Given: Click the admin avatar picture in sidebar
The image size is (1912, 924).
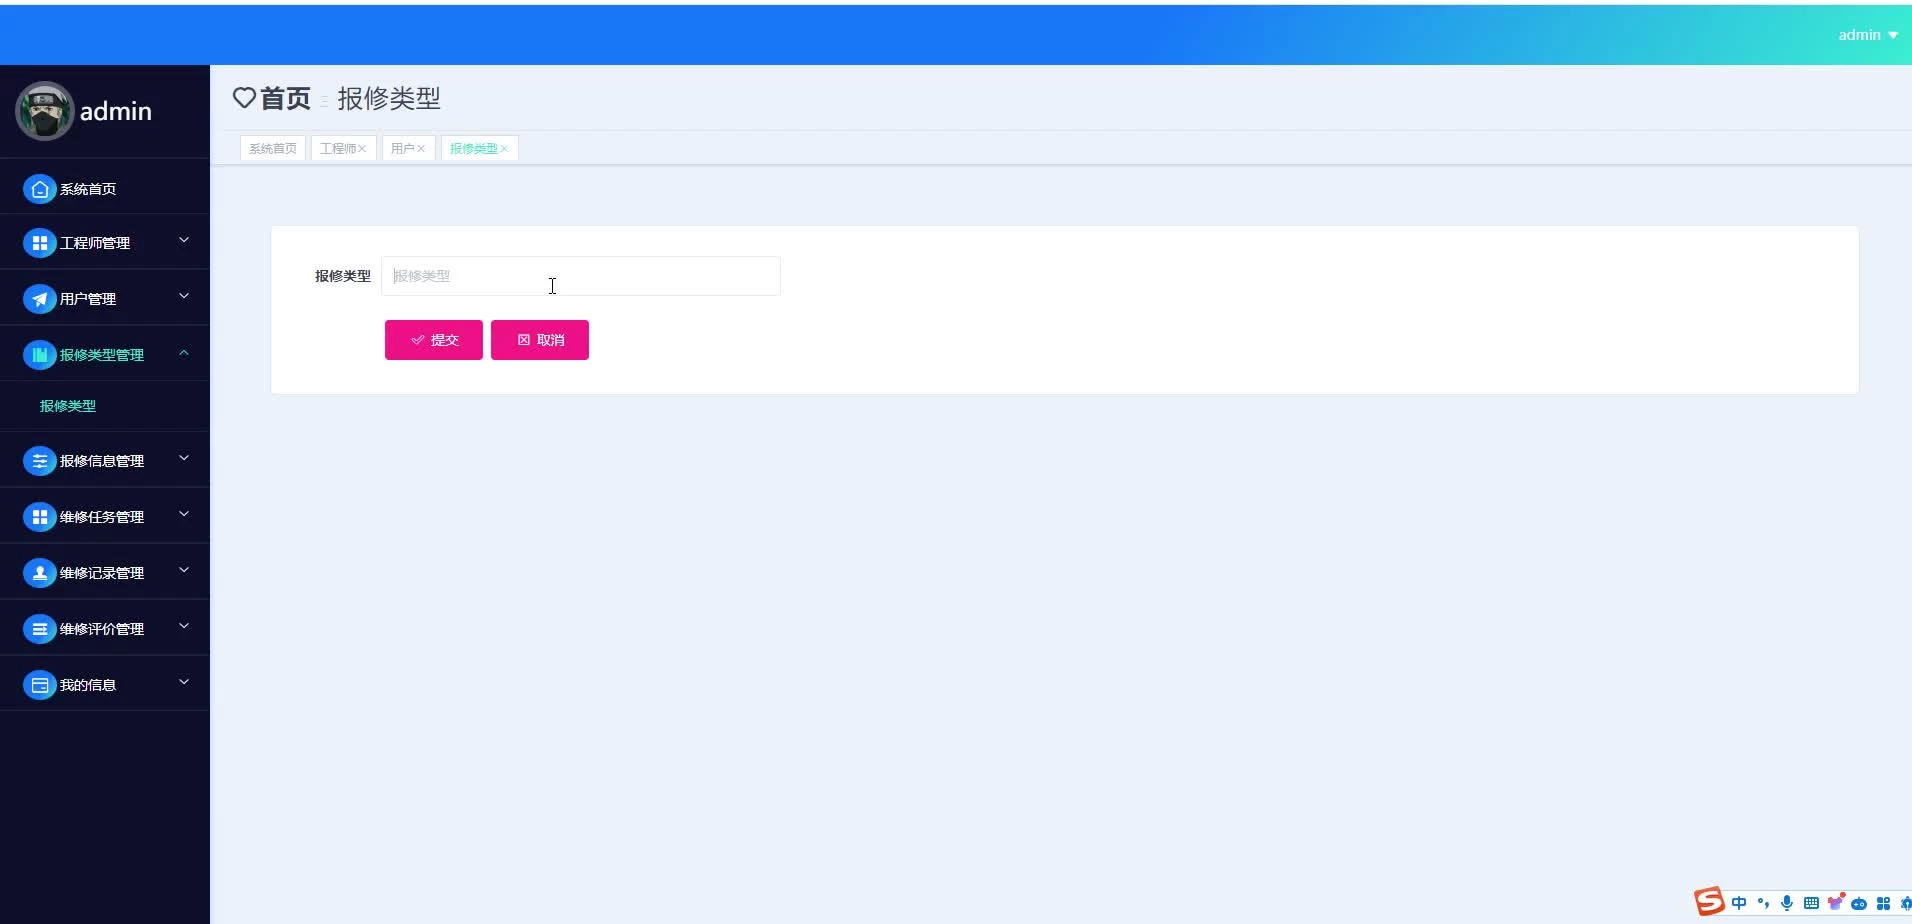Looking at the screenshot, I should 44,111.
